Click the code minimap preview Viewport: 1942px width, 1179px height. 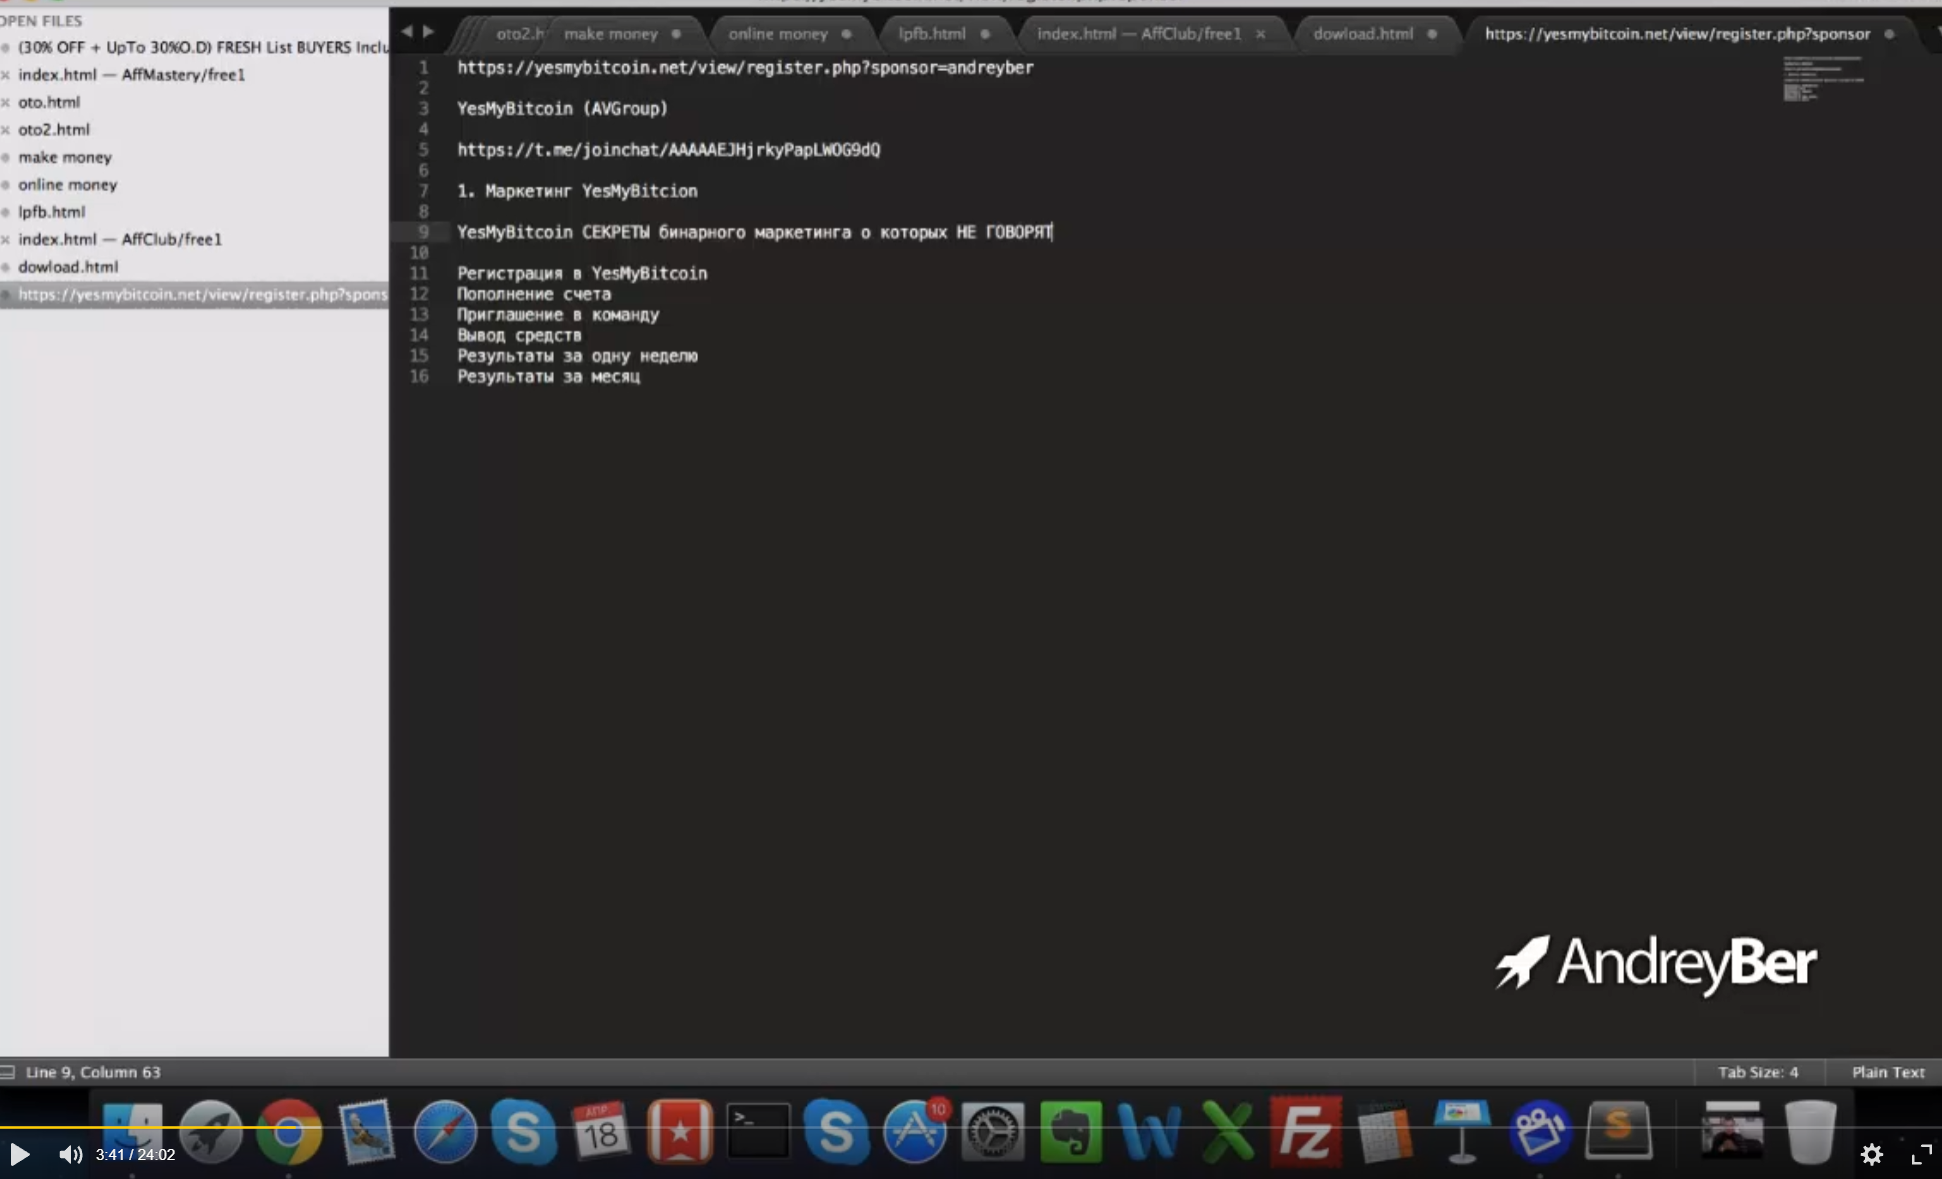[x=1821, y=79]
